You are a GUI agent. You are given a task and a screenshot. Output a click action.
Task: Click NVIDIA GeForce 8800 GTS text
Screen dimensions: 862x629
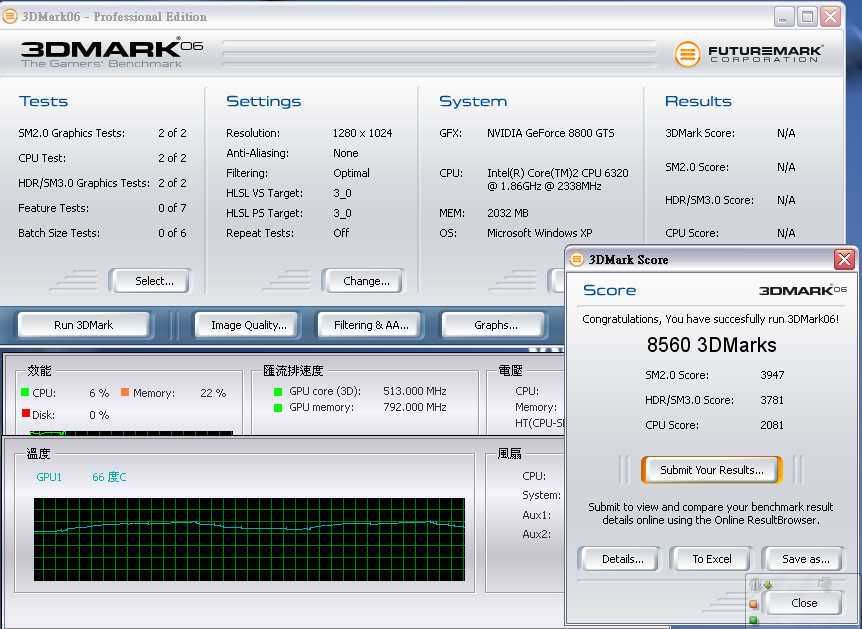click(x=550, y=133)
